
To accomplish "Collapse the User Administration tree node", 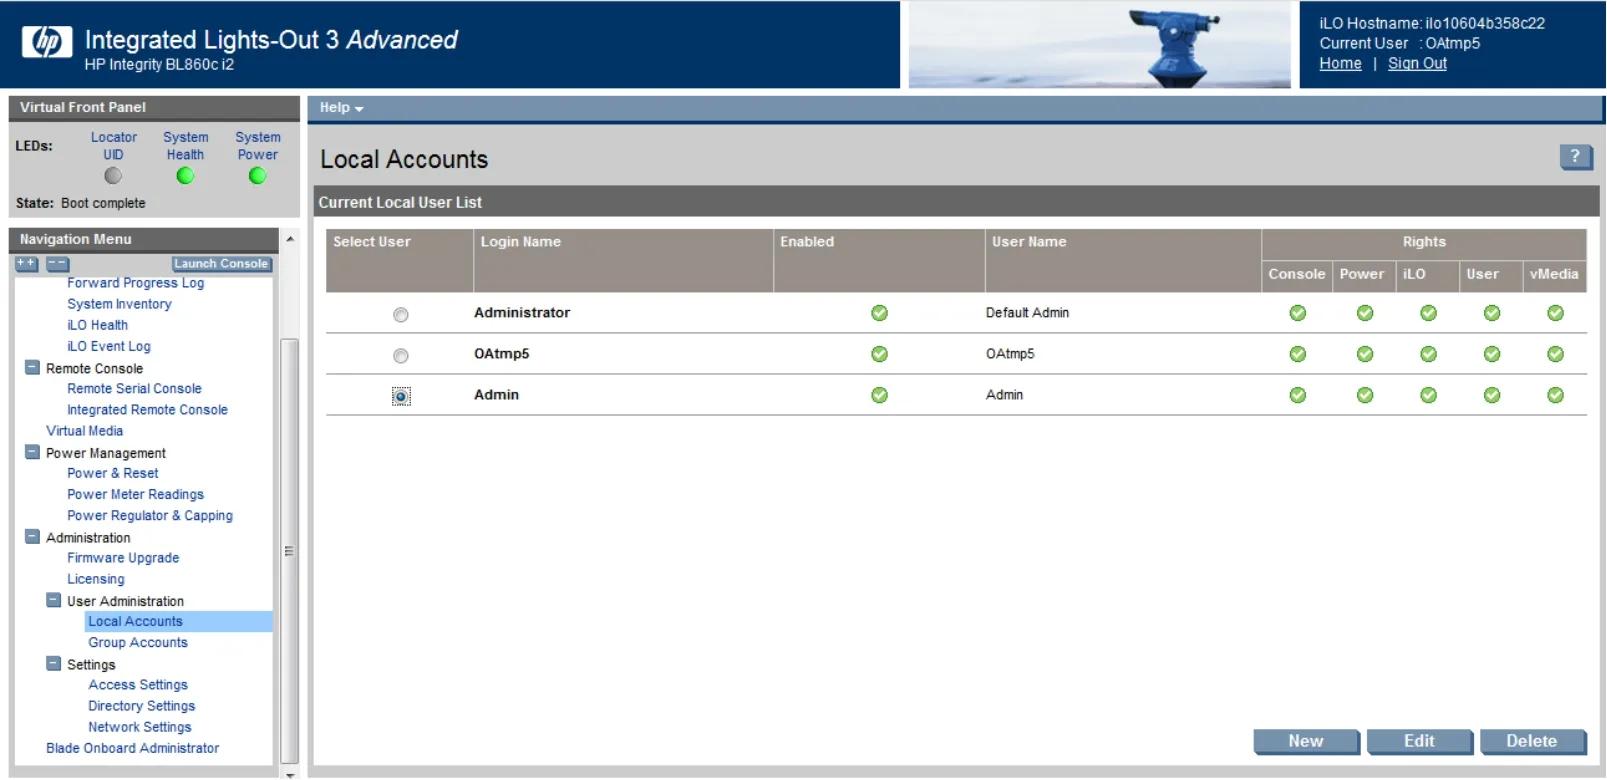I will [53, 601].
